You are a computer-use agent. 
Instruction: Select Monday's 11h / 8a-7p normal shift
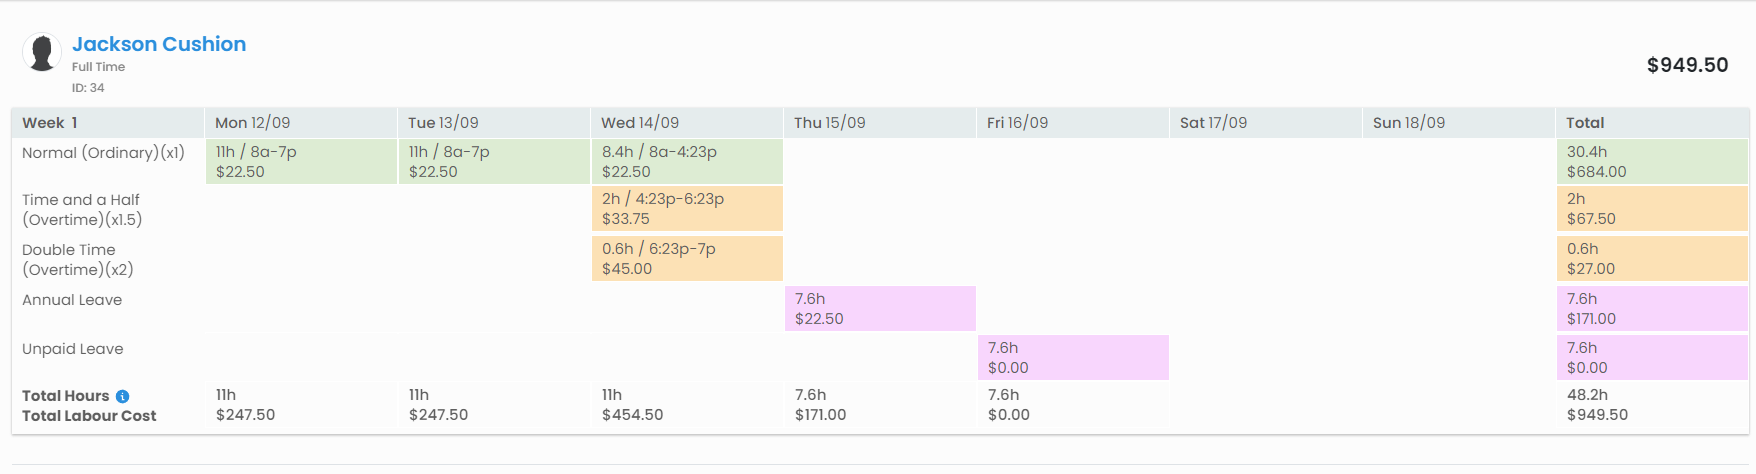(301, 162)
